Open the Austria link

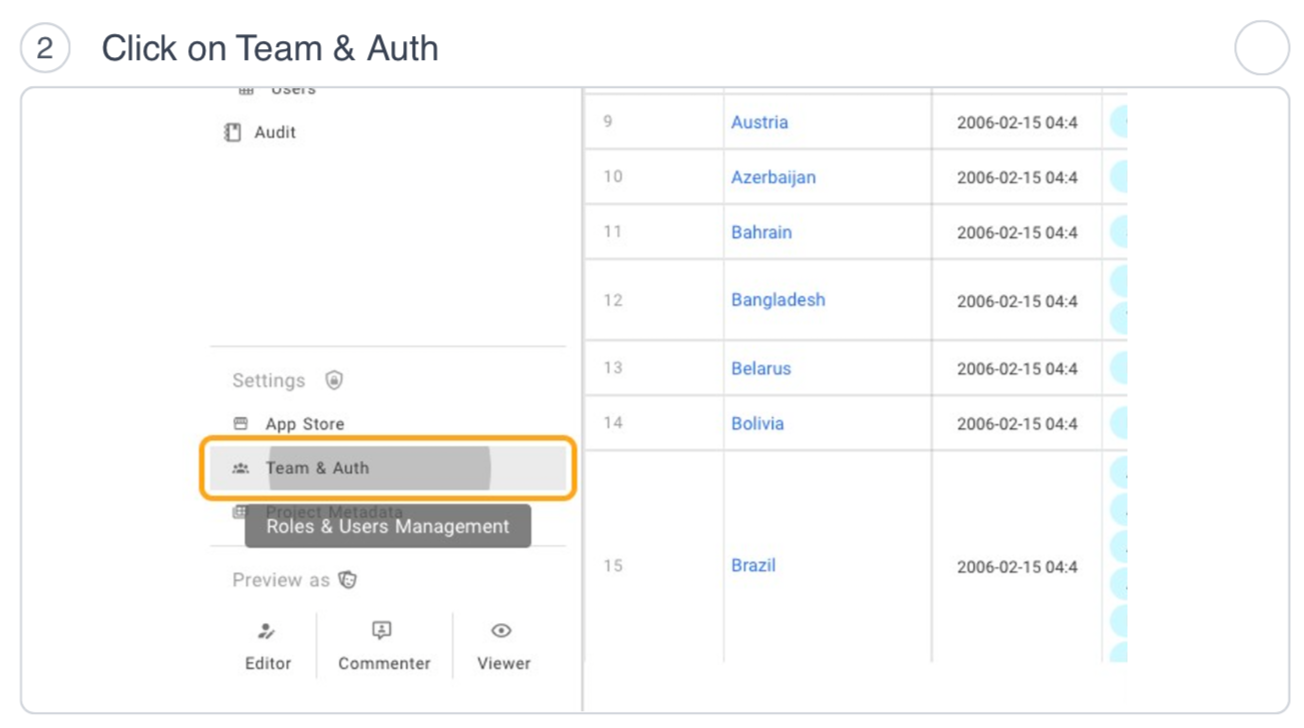759,122
